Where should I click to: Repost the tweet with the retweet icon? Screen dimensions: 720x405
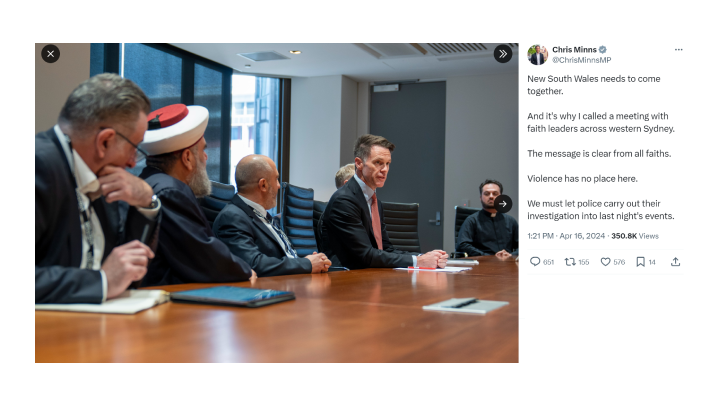pos(570,262)
